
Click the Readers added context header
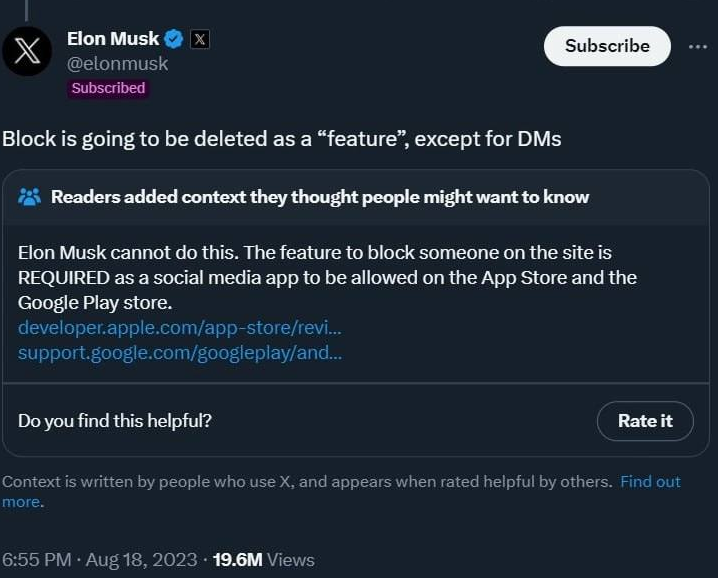pyautogui.click(x=320, y=197)
